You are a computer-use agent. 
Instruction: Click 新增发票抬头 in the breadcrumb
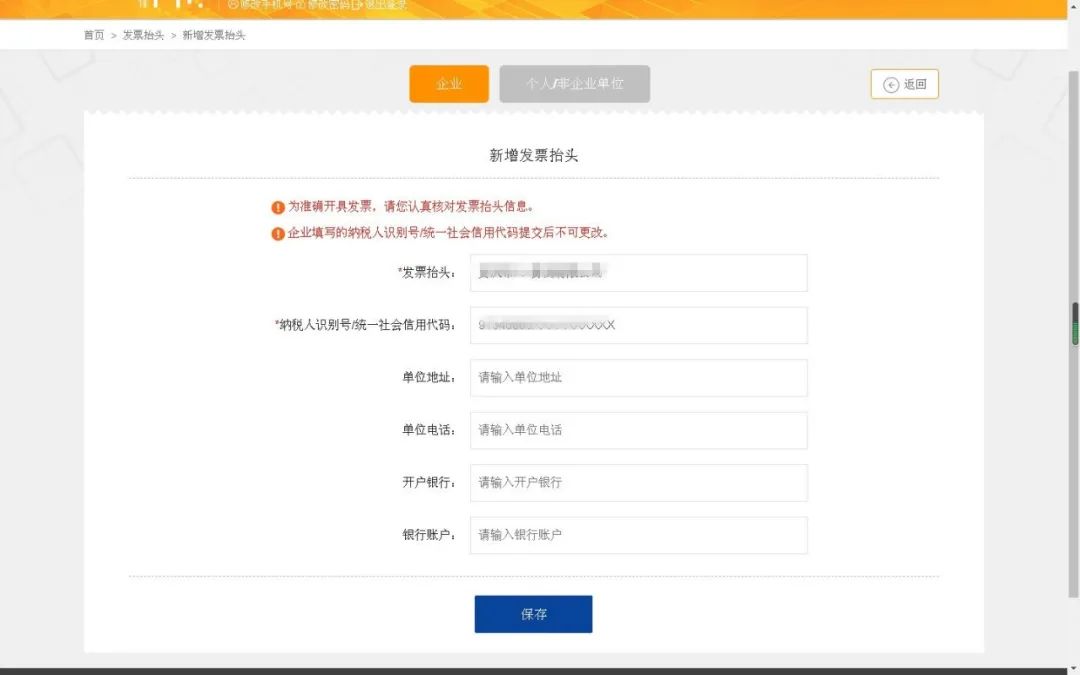214,35
